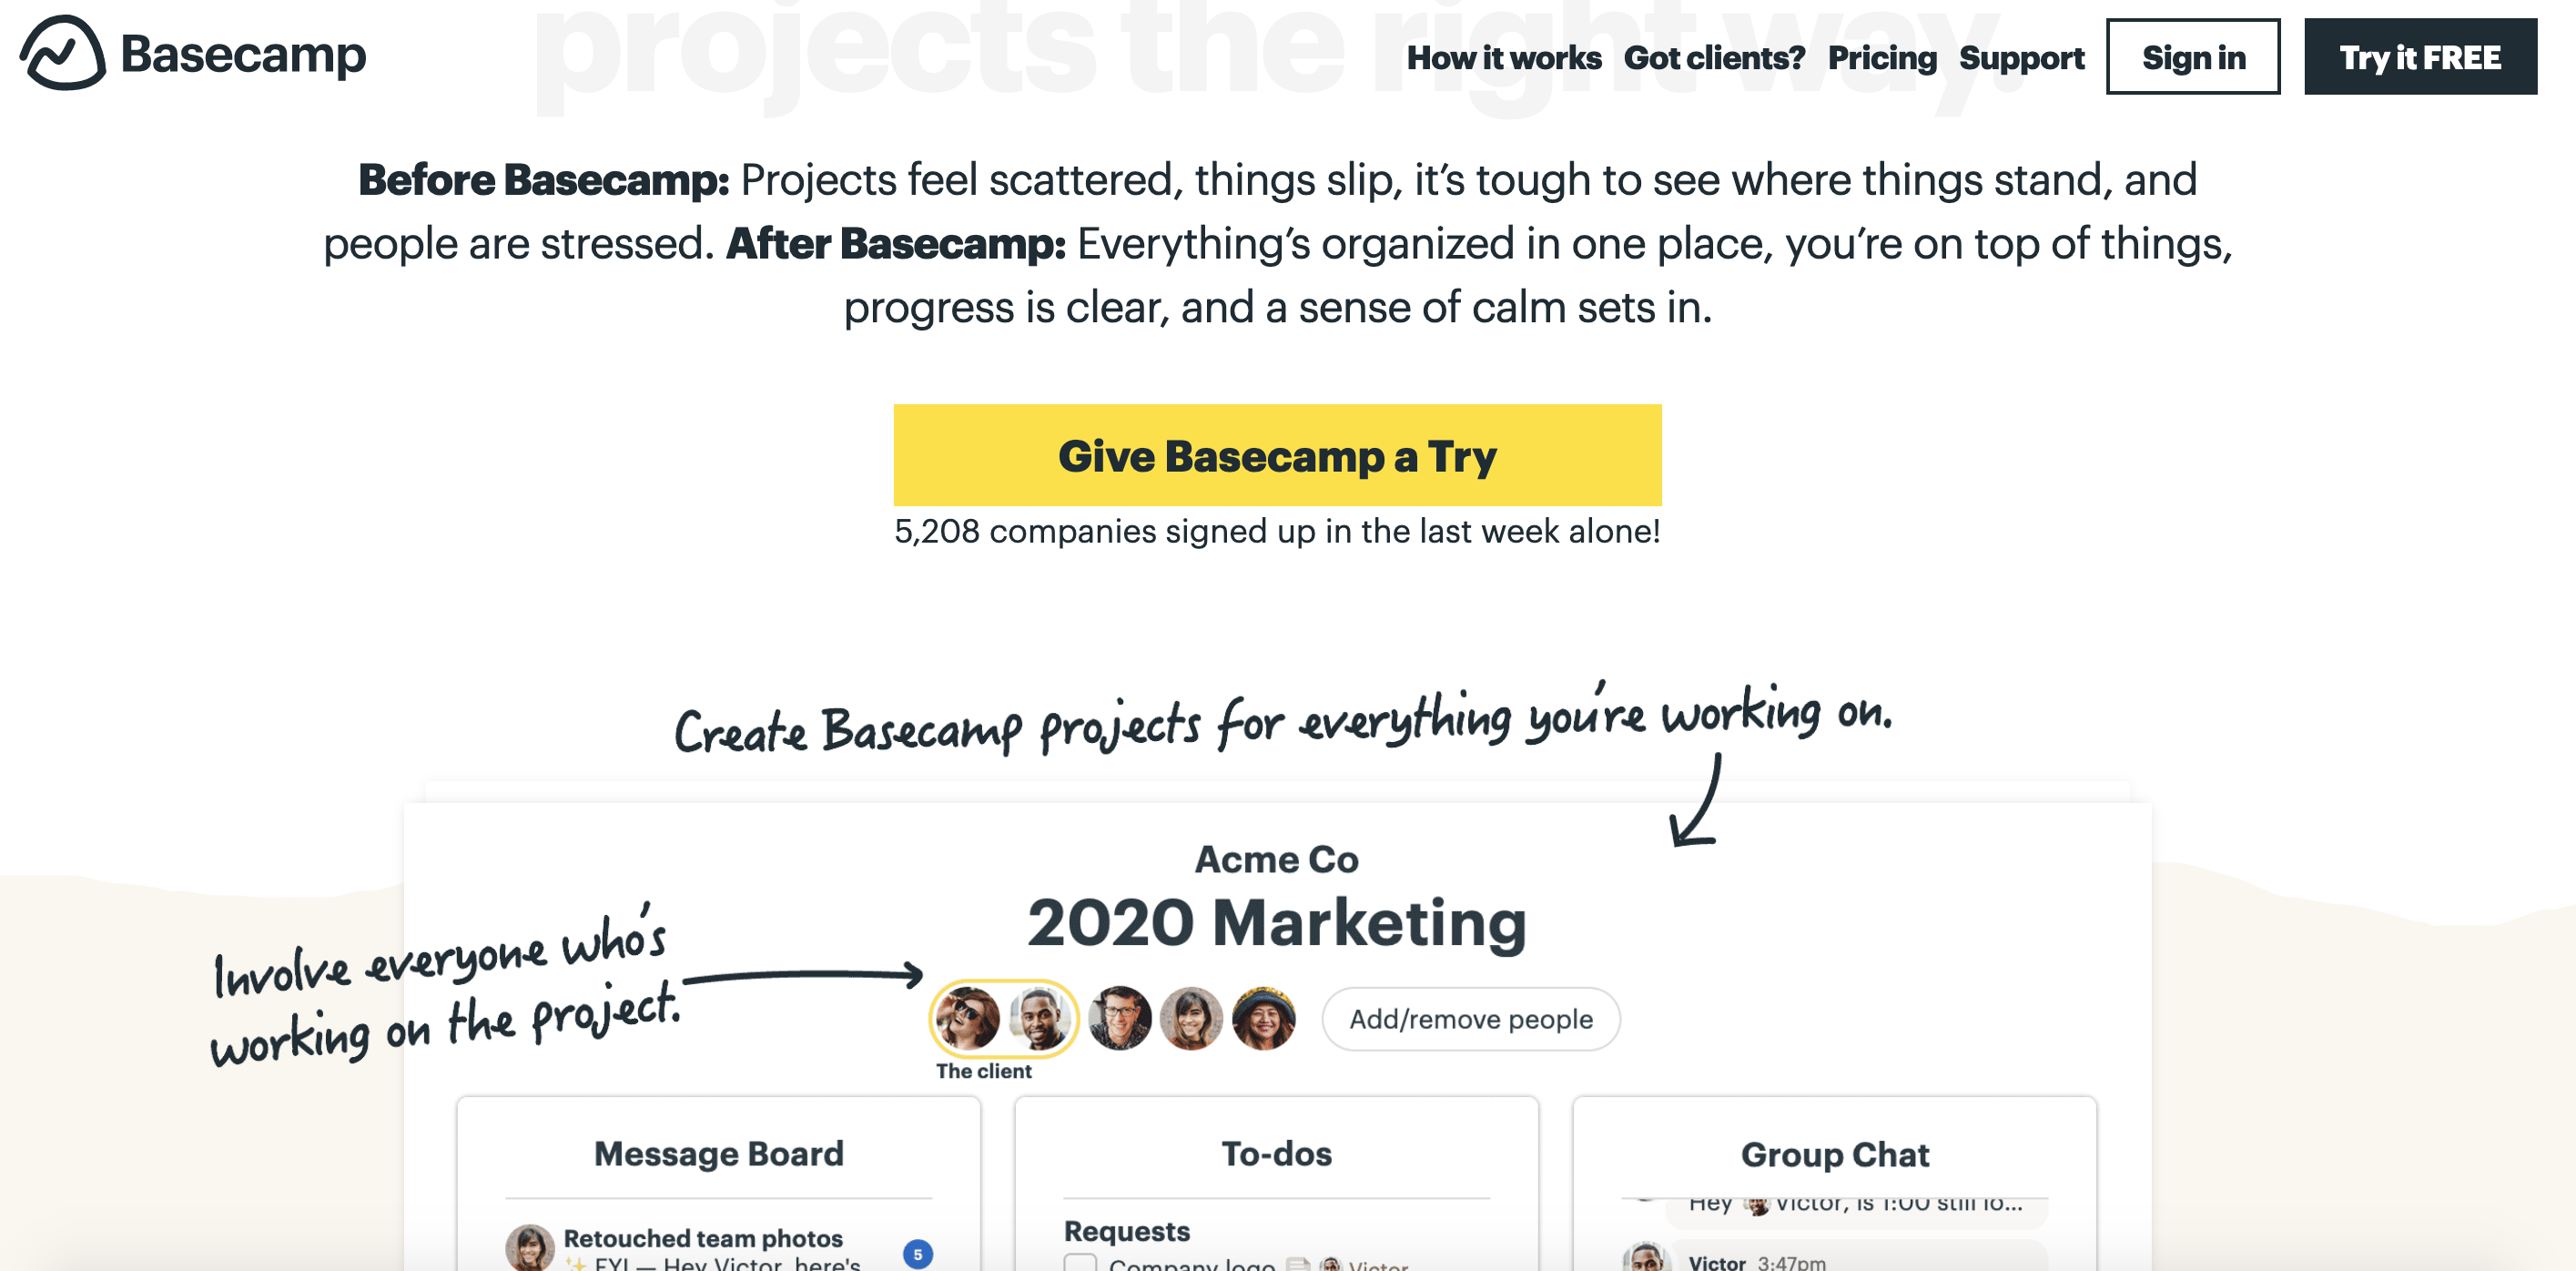Click Add/remove people button
Screen dimensions: 2576x1271
pyautogui.click(x=1471, y=1019)
